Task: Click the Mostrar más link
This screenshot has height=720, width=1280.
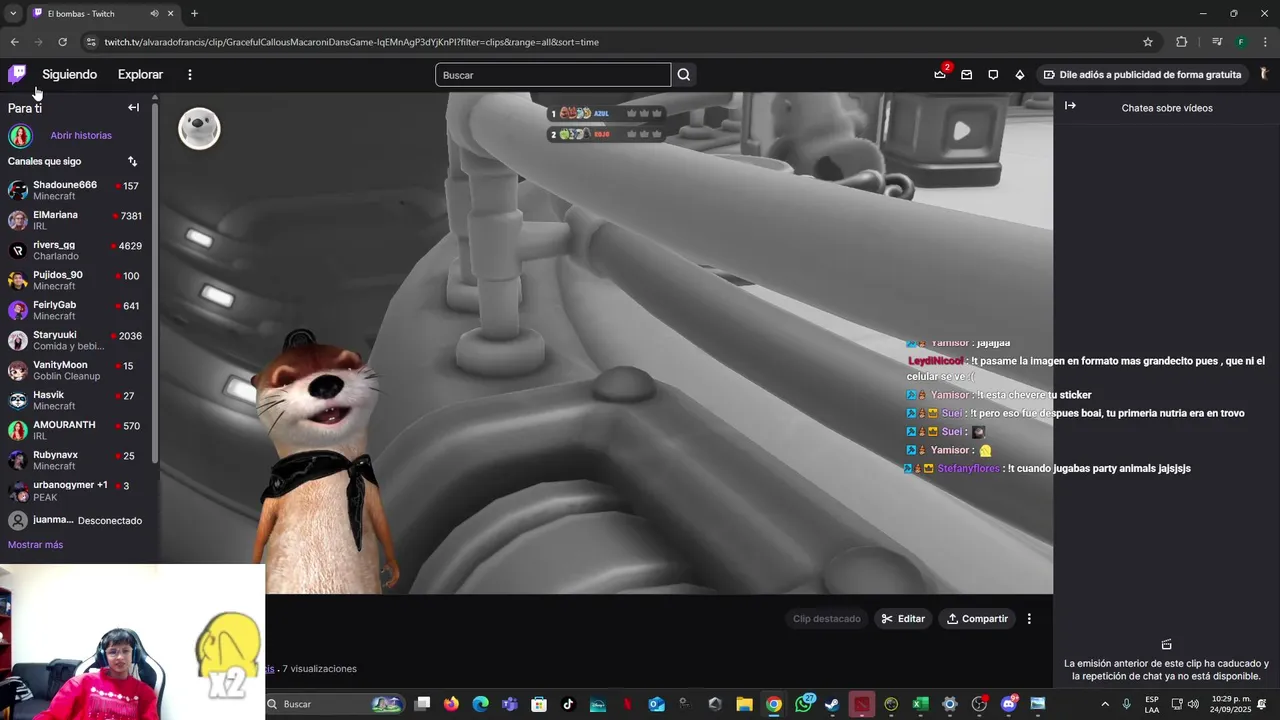Action: click(35, 545)
